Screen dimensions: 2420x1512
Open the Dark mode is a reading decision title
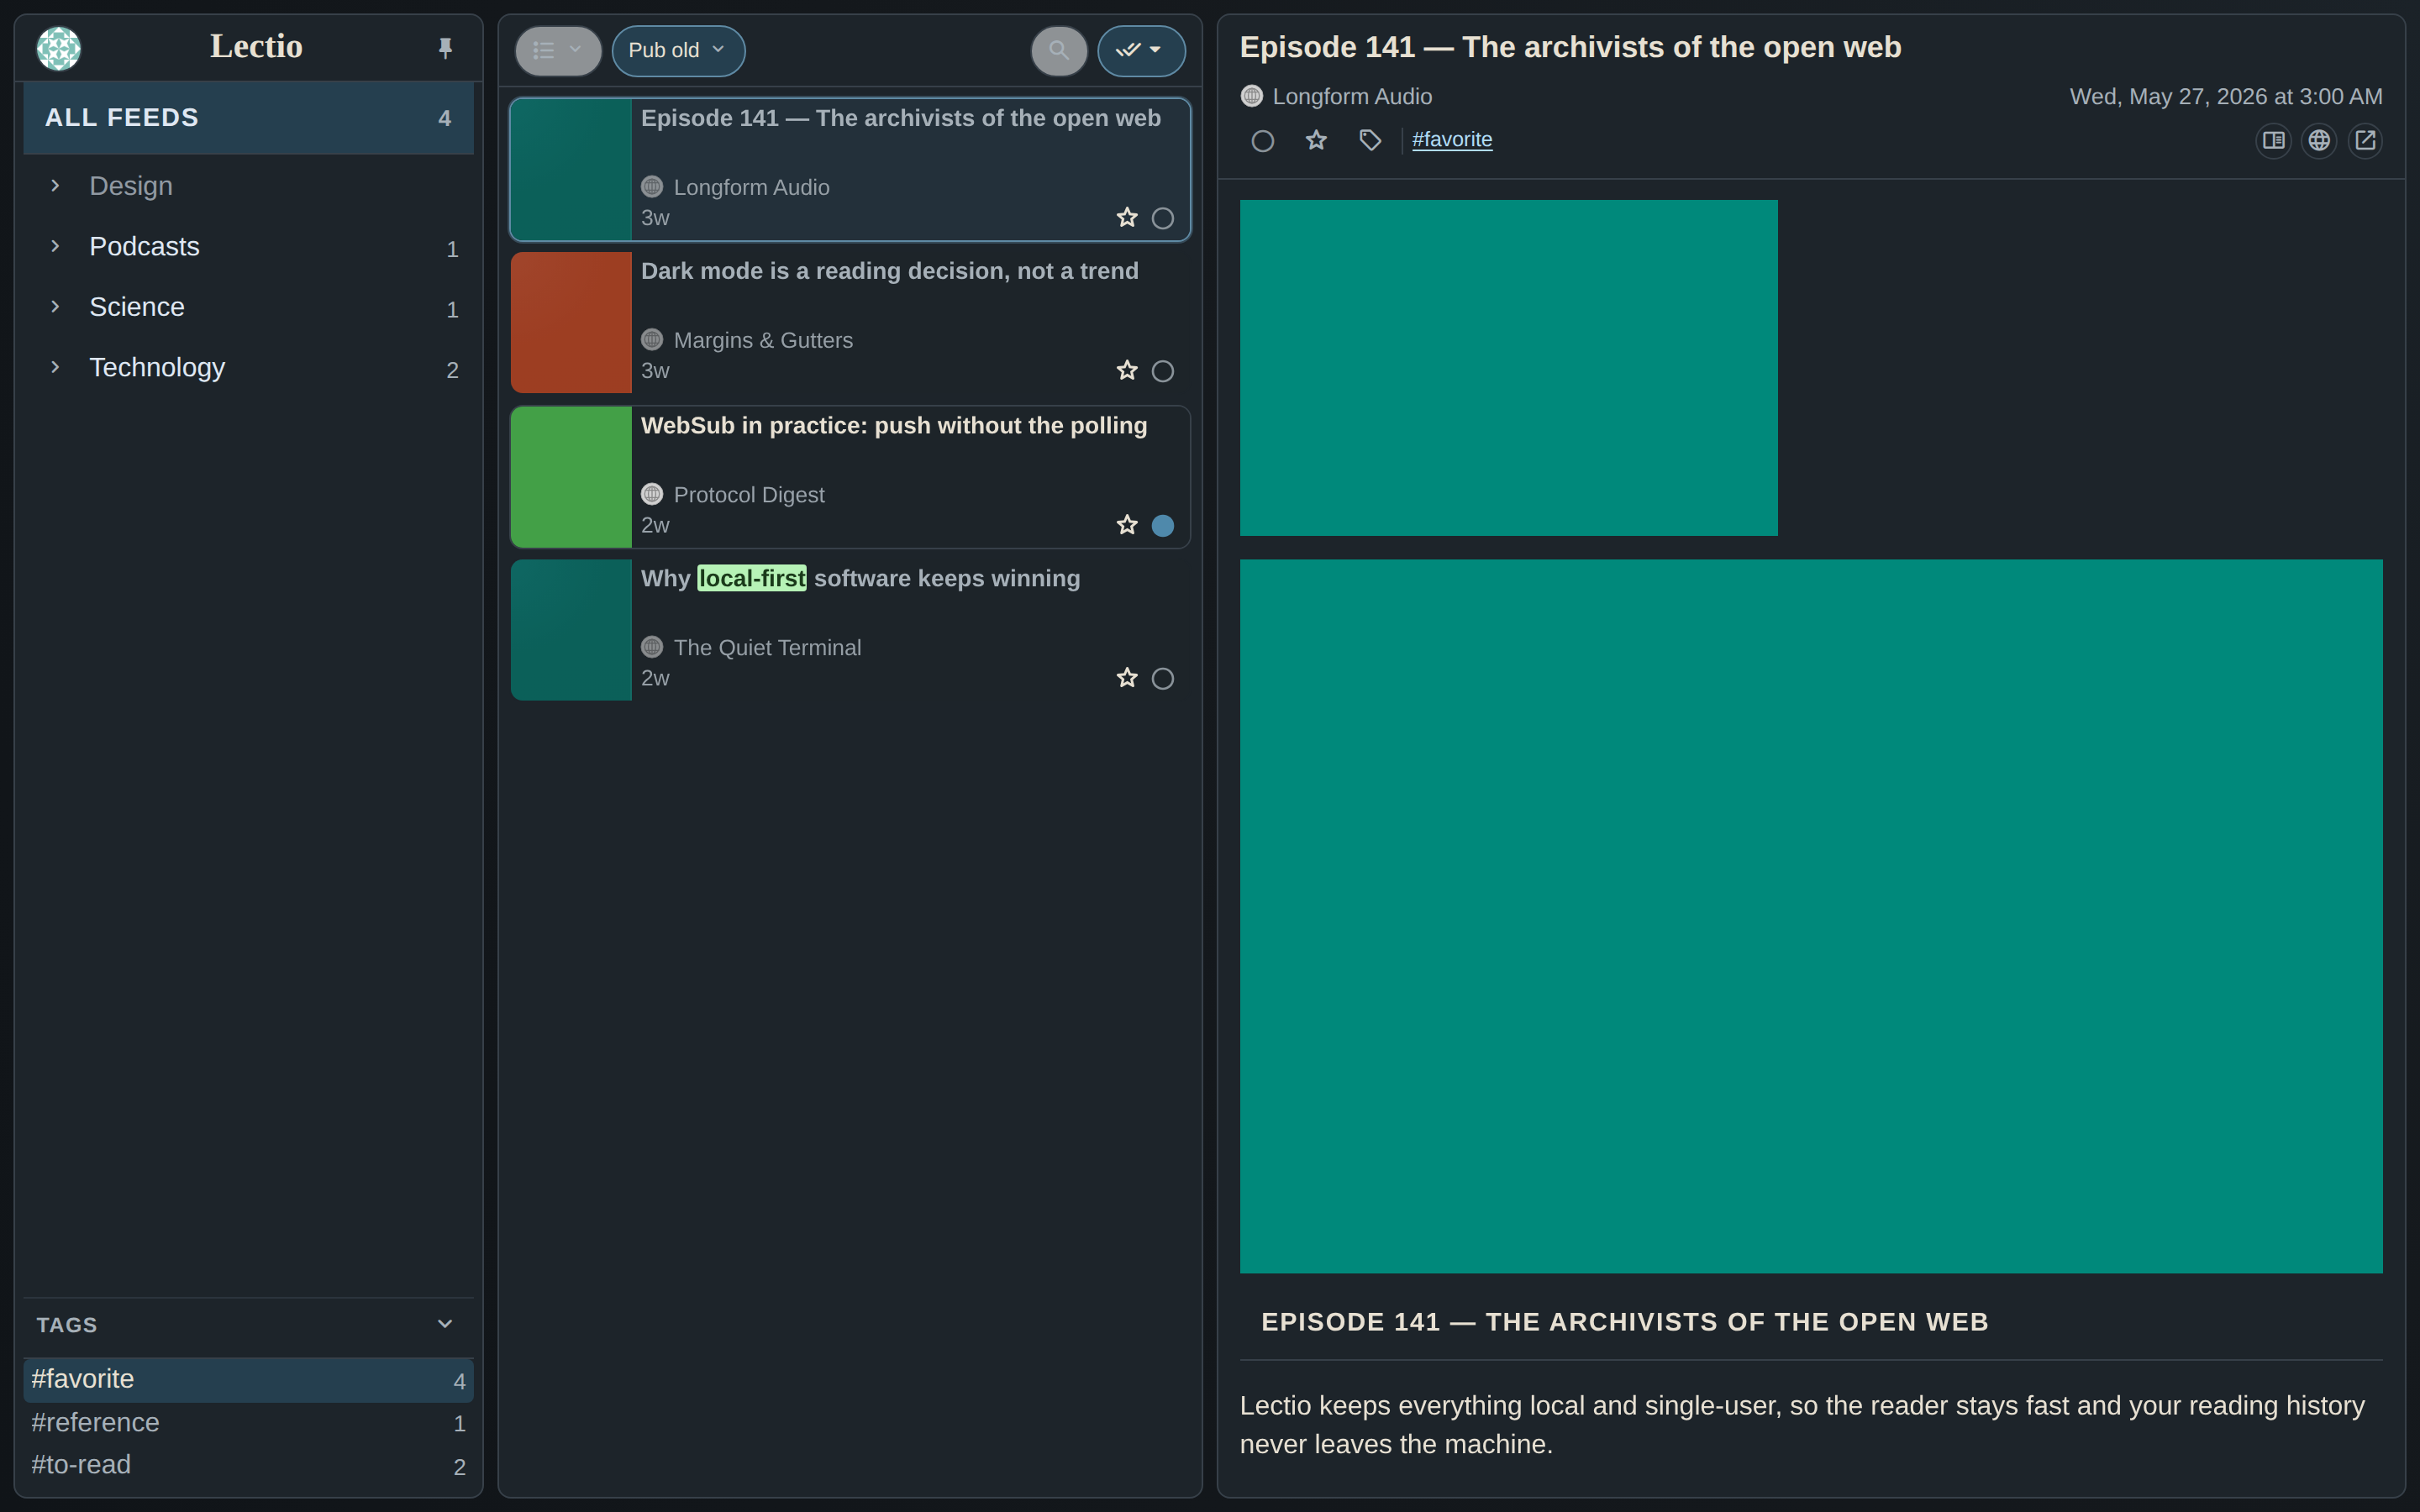pos(889,271)
